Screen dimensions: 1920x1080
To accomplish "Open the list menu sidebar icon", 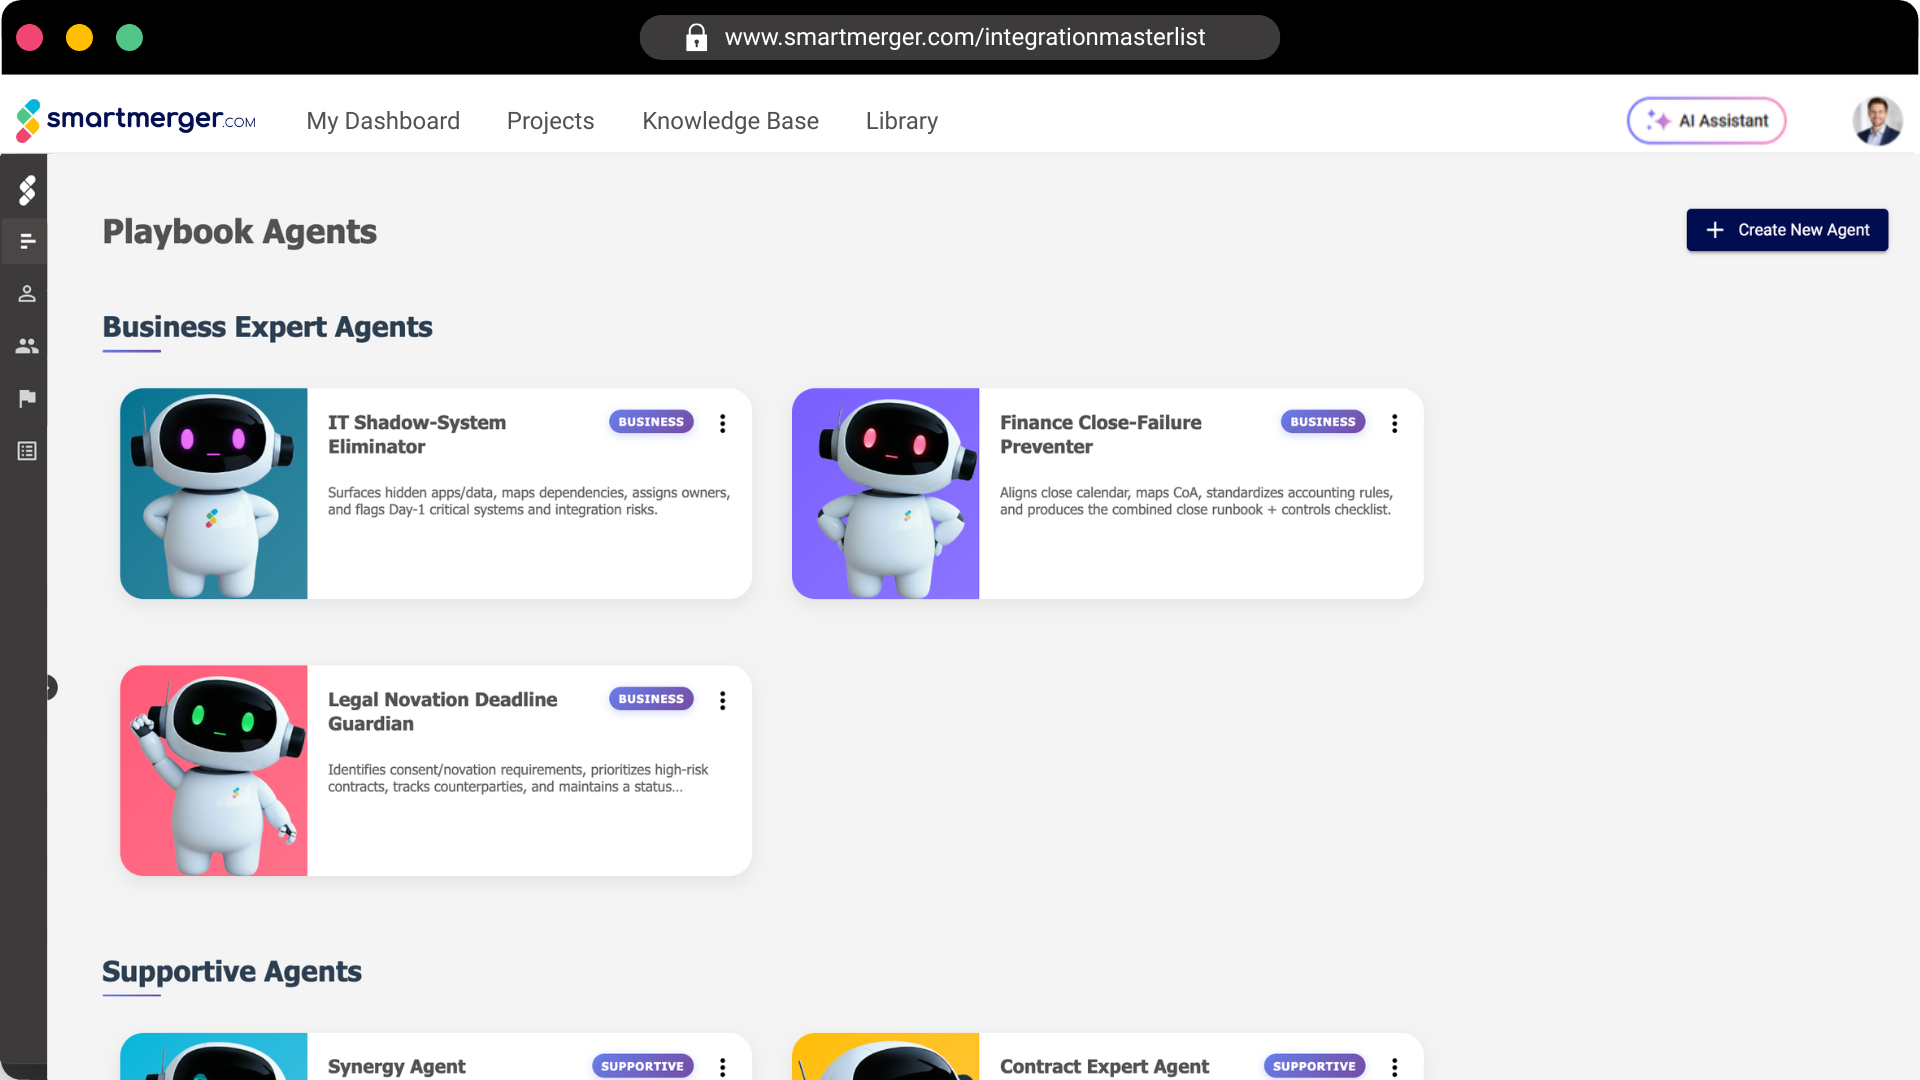I will coord(27,241).
